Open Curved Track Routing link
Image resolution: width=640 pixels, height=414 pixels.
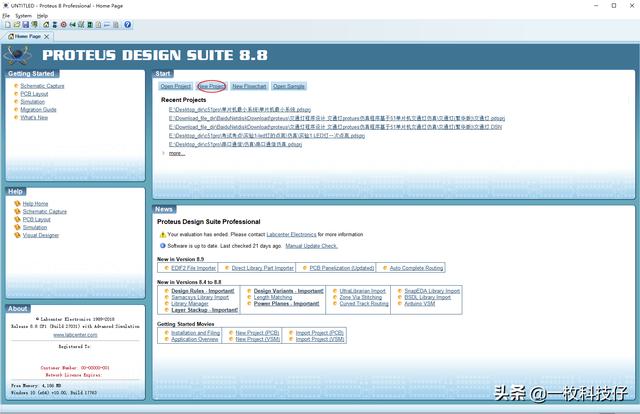[x=364, y=304]
